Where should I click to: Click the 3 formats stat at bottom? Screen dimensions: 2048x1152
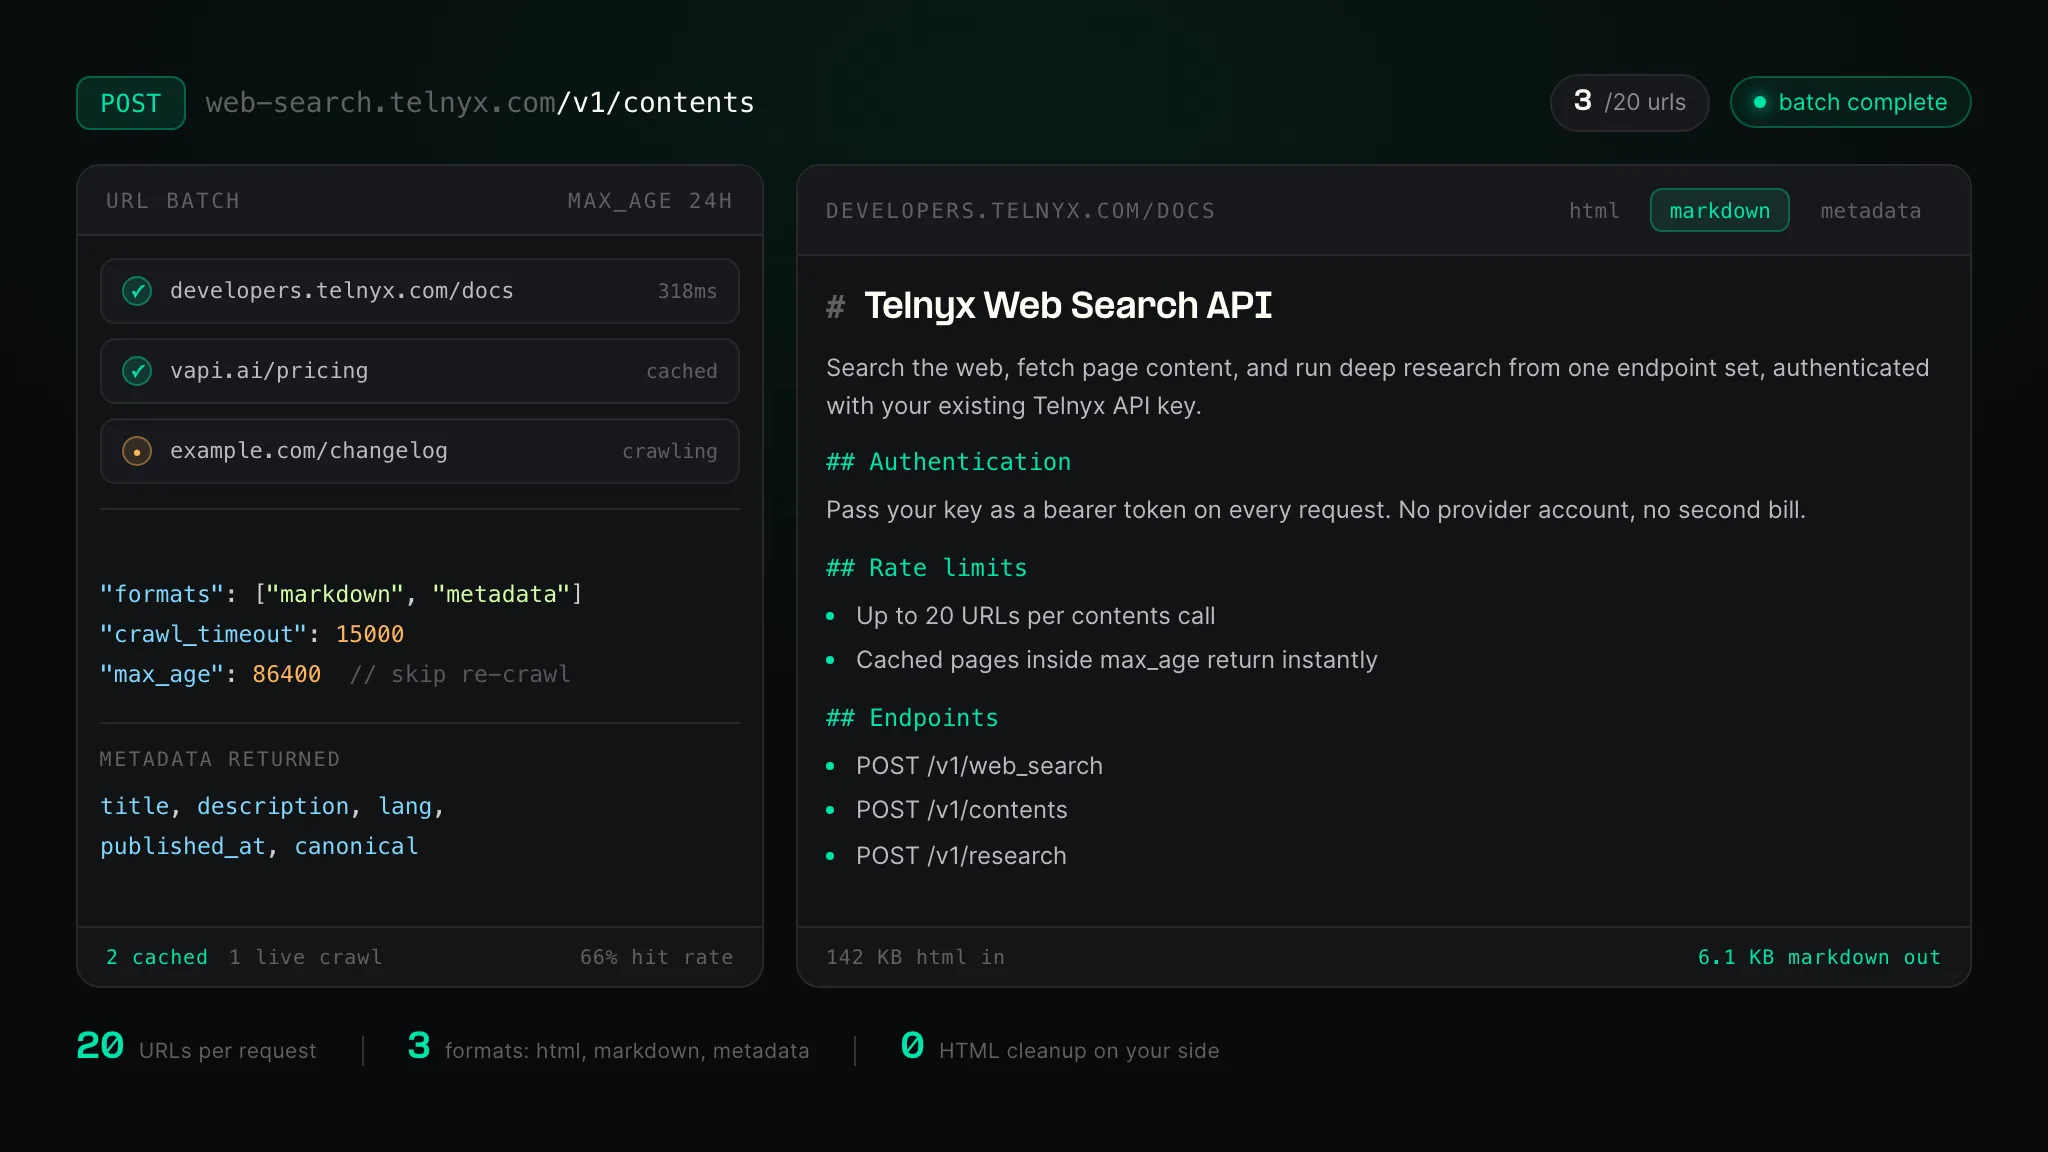(608, 1047)
